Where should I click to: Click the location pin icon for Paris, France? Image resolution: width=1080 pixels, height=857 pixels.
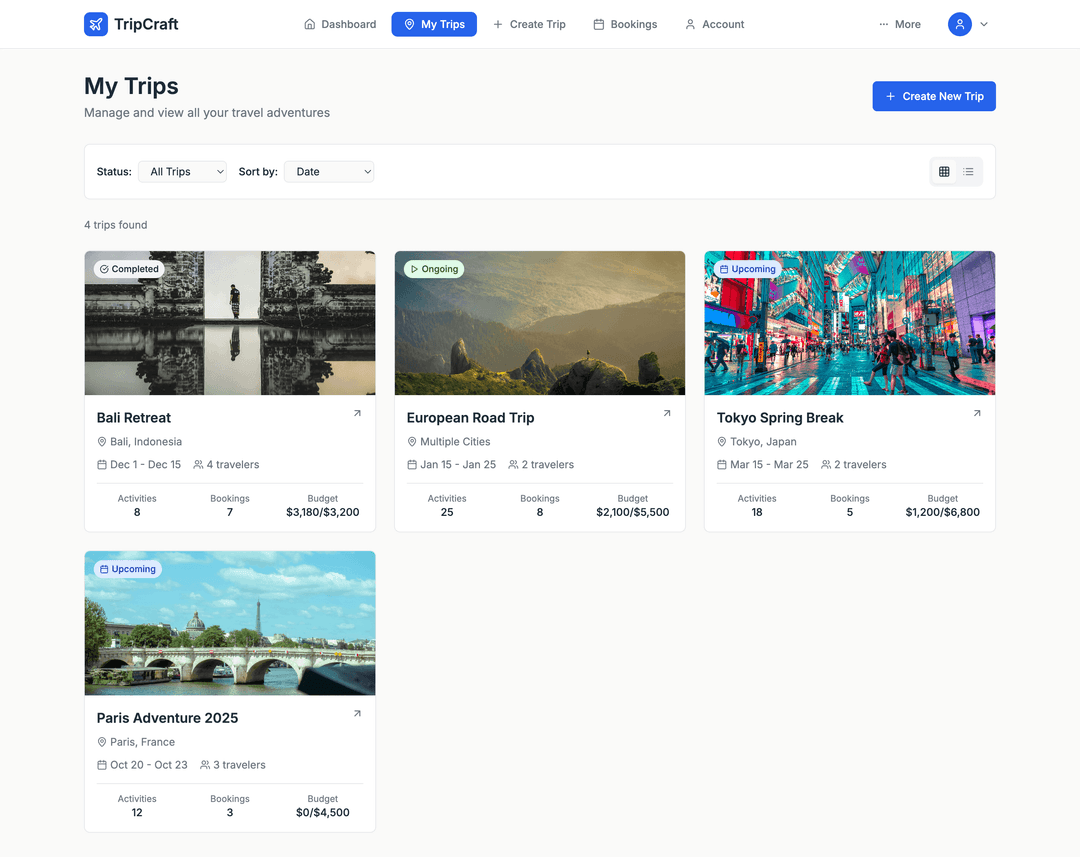tap(102, 742)
